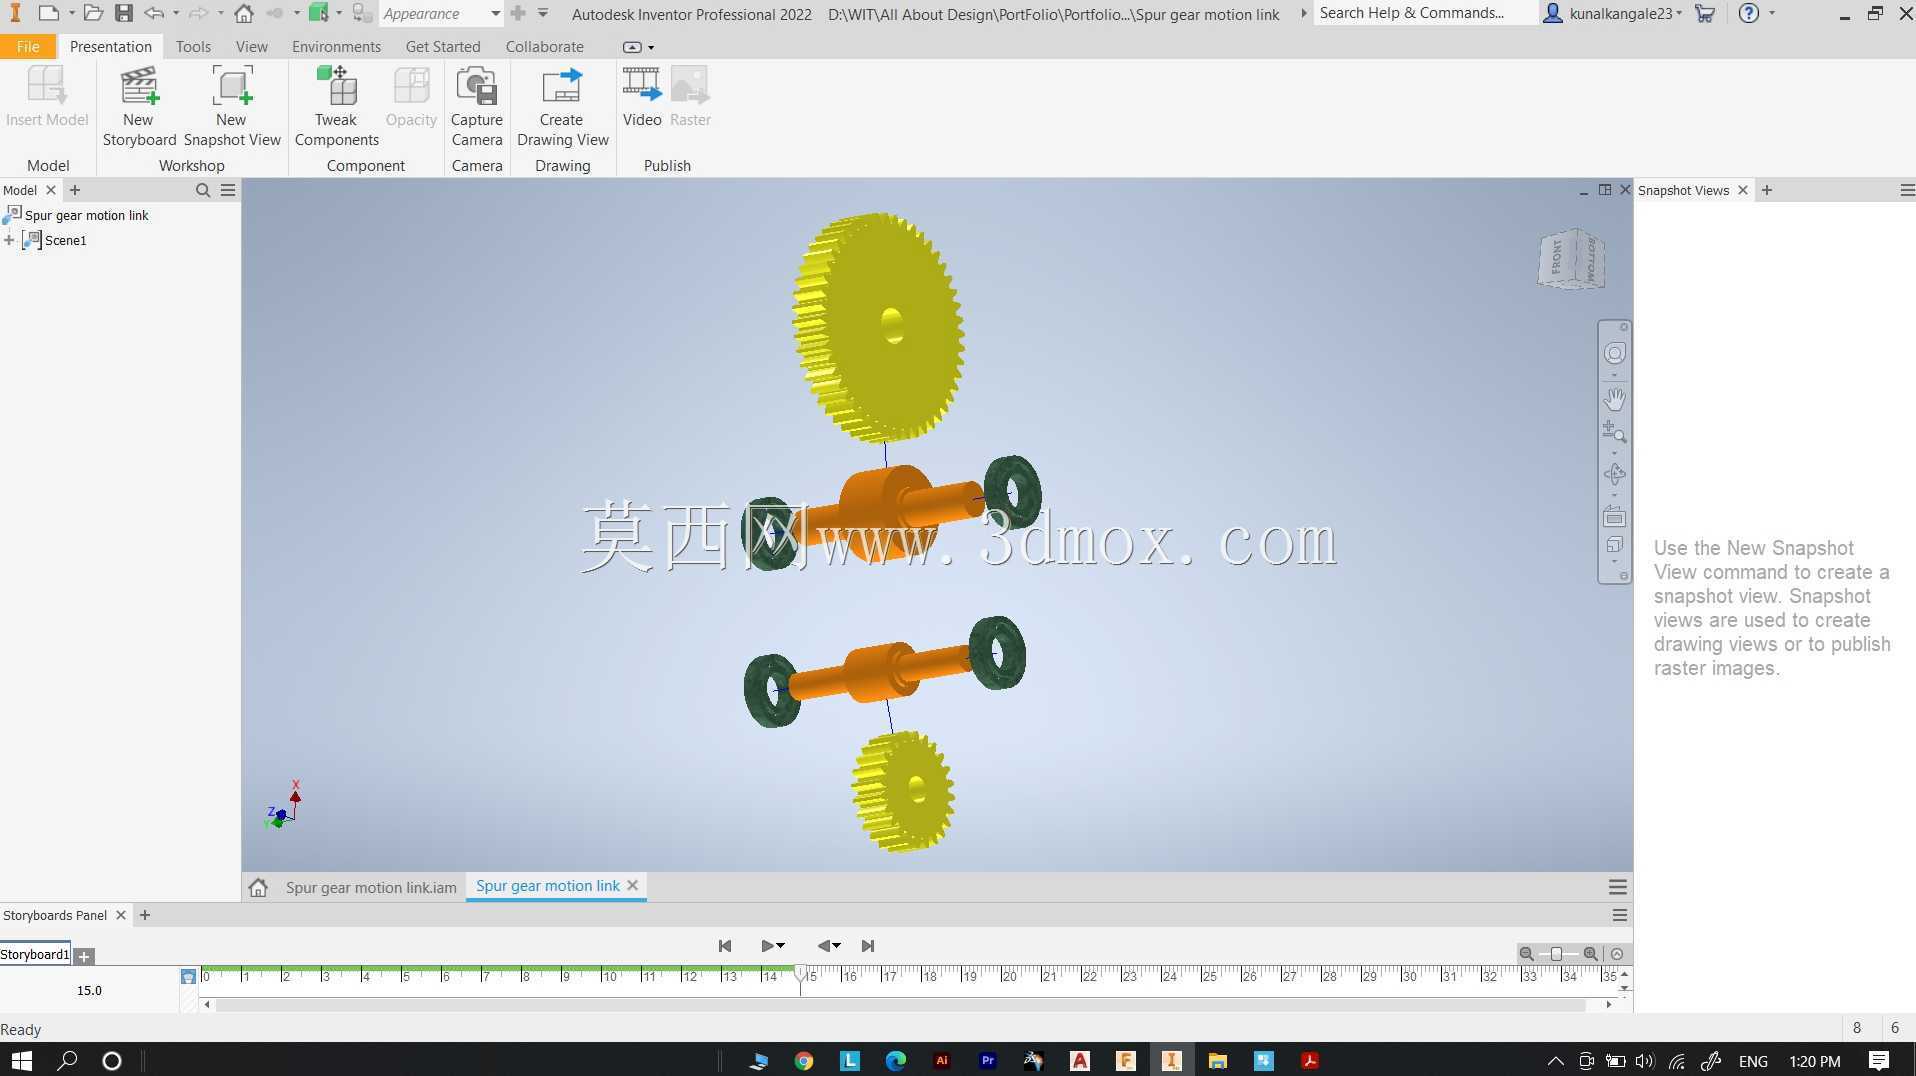Image resolution: width=1916 pixels, height=1076 pixels.
Task: Adjust the timeline zoom slider
Action: 1557,954
